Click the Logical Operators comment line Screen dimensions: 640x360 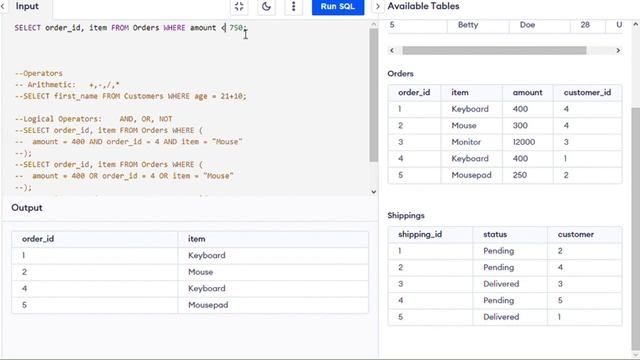pyautogui.click(x=93, y=119)
